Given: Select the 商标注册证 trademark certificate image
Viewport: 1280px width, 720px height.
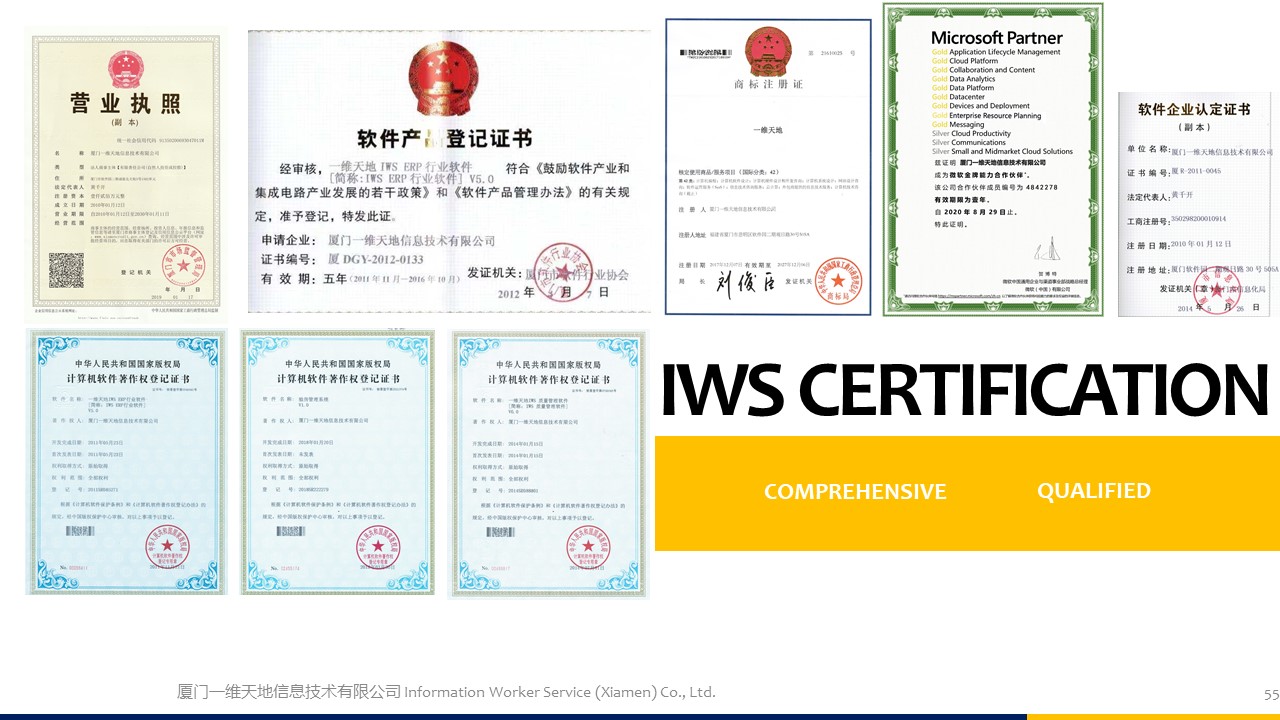Looking at the screenshot, I should click(768, 166).
